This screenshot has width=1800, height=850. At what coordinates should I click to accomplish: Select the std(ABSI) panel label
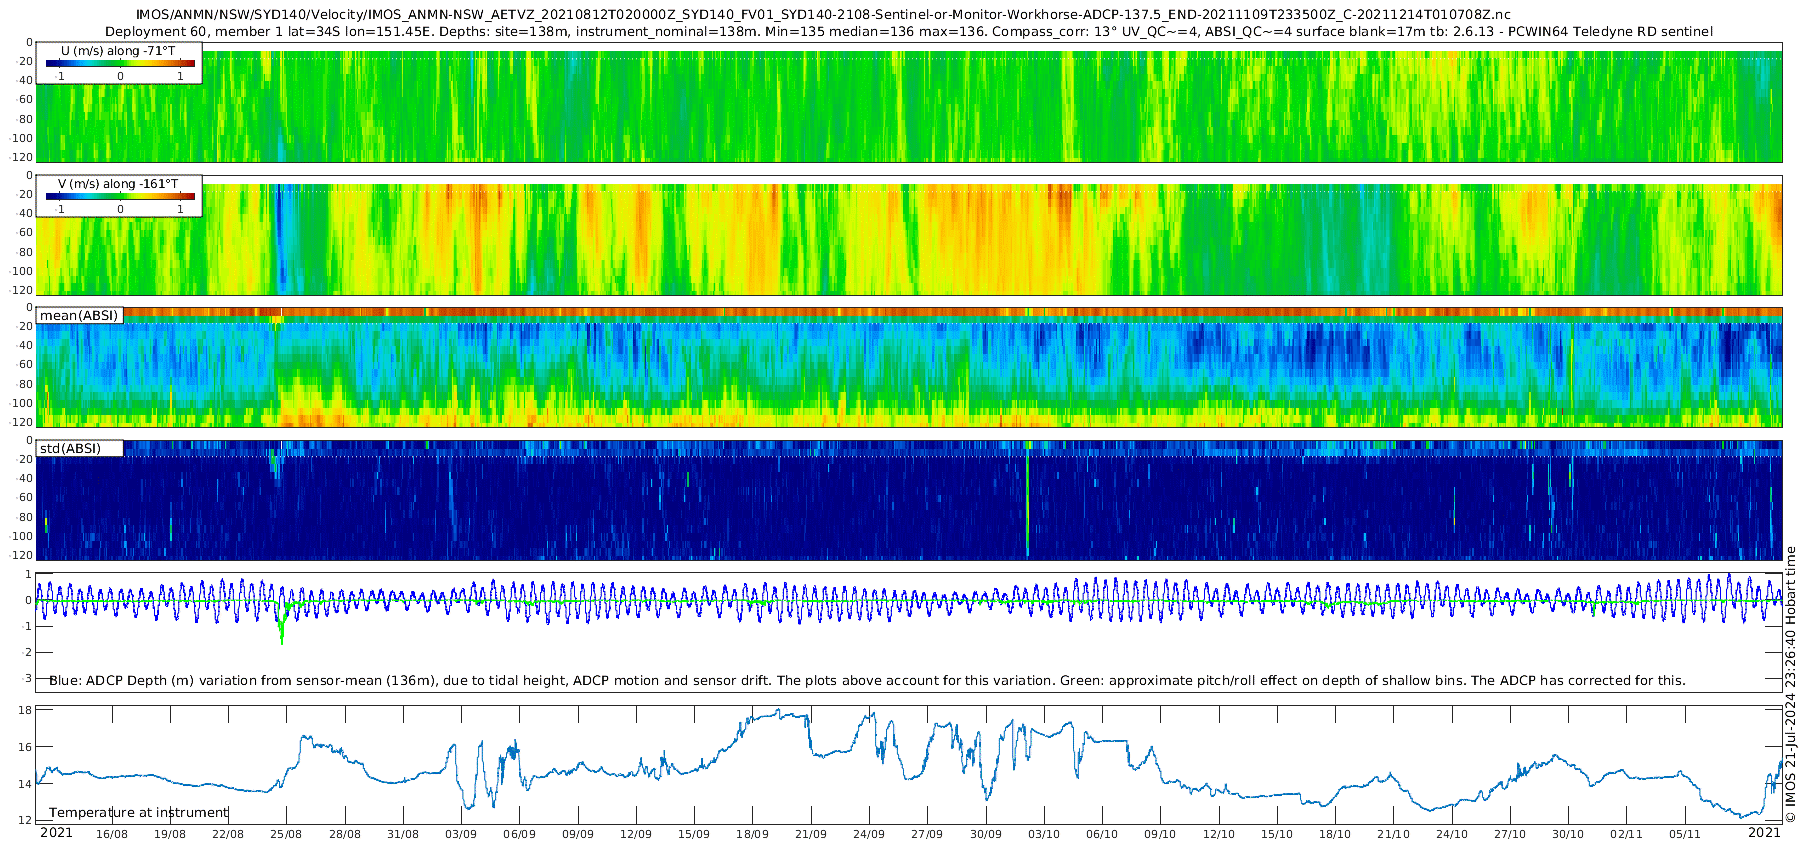point(71,448)
